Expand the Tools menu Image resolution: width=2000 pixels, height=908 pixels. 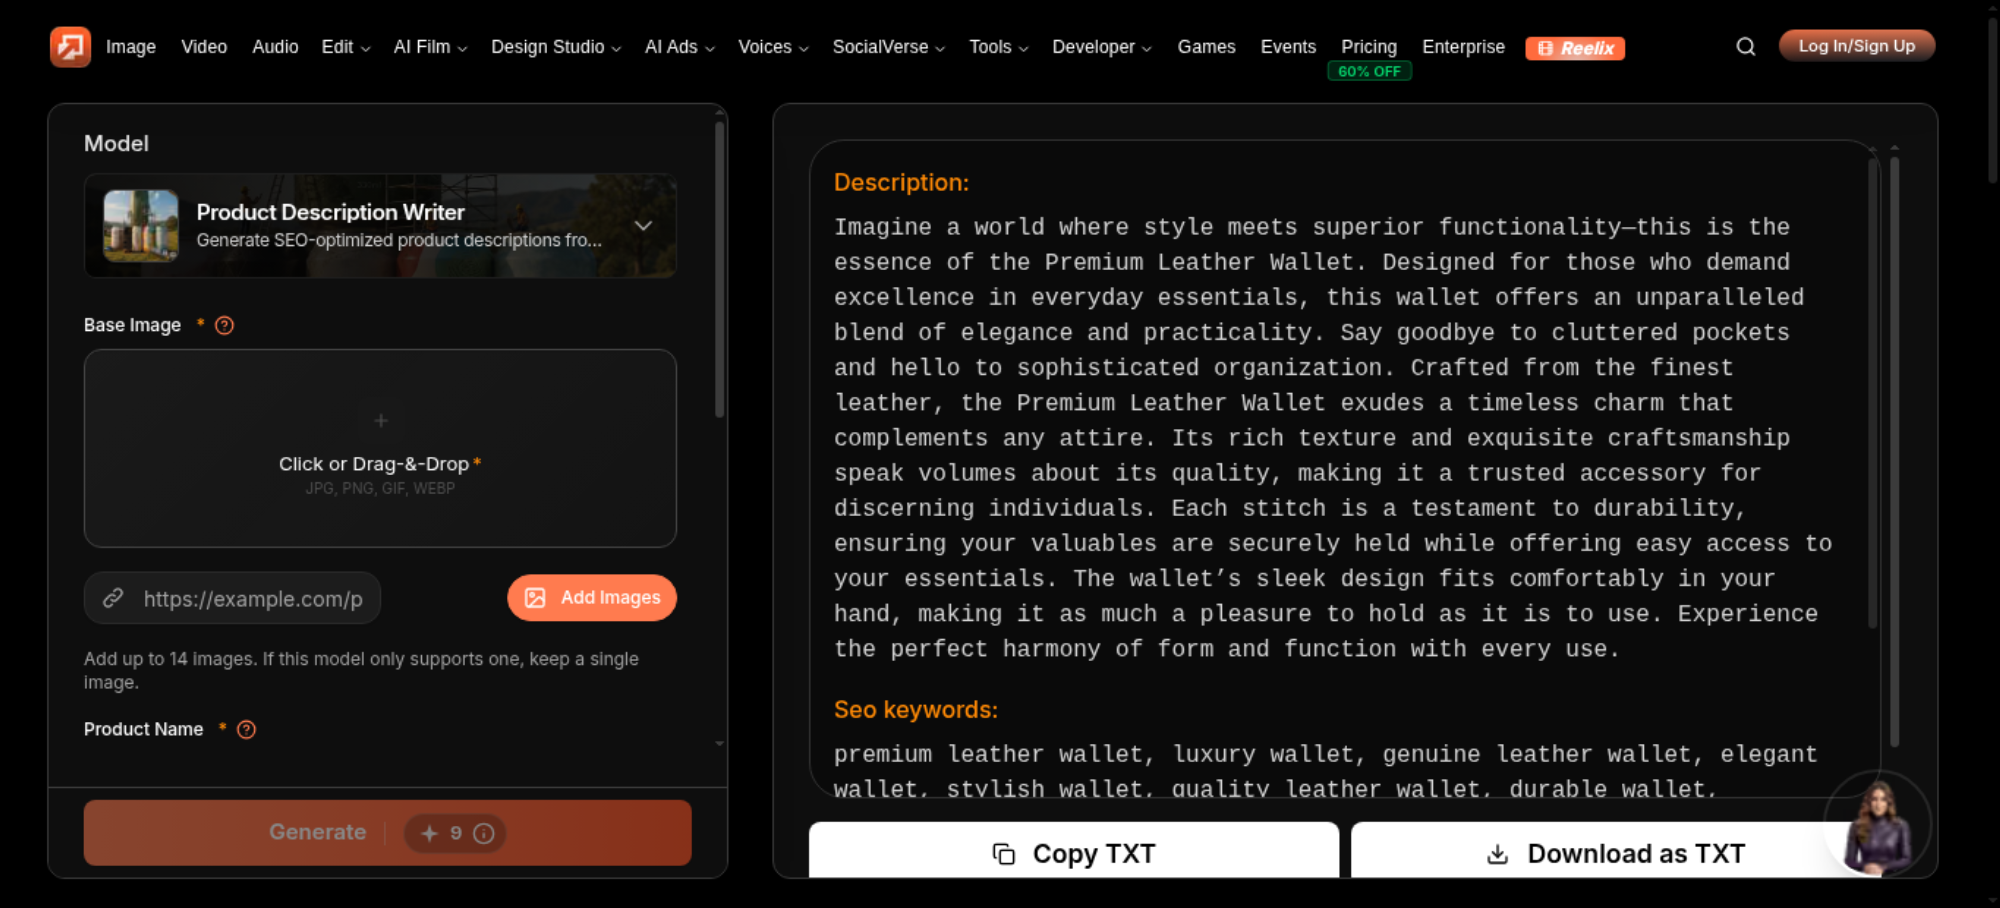tap(998, 47)
